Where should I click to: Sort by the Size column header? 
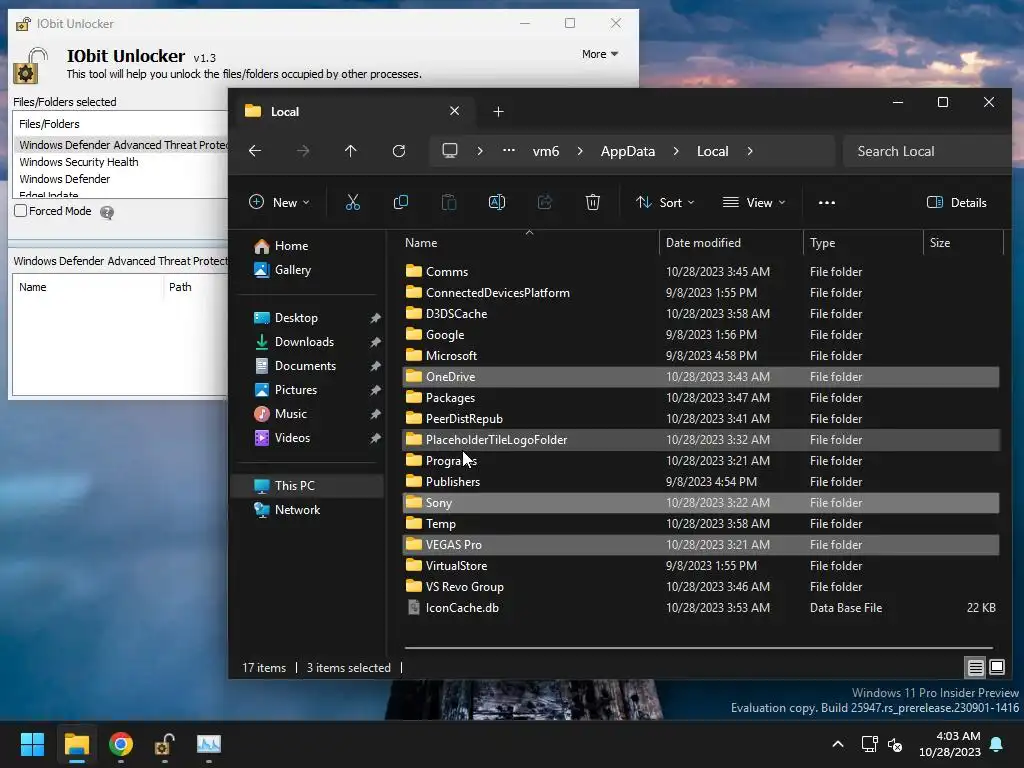tap(964, 243)
